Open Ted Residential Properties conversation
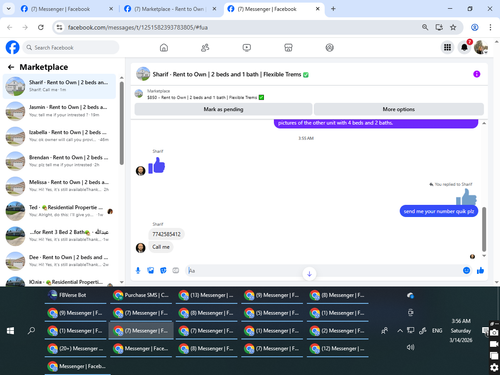The image size is (500, 375). [x=59, y=211]
